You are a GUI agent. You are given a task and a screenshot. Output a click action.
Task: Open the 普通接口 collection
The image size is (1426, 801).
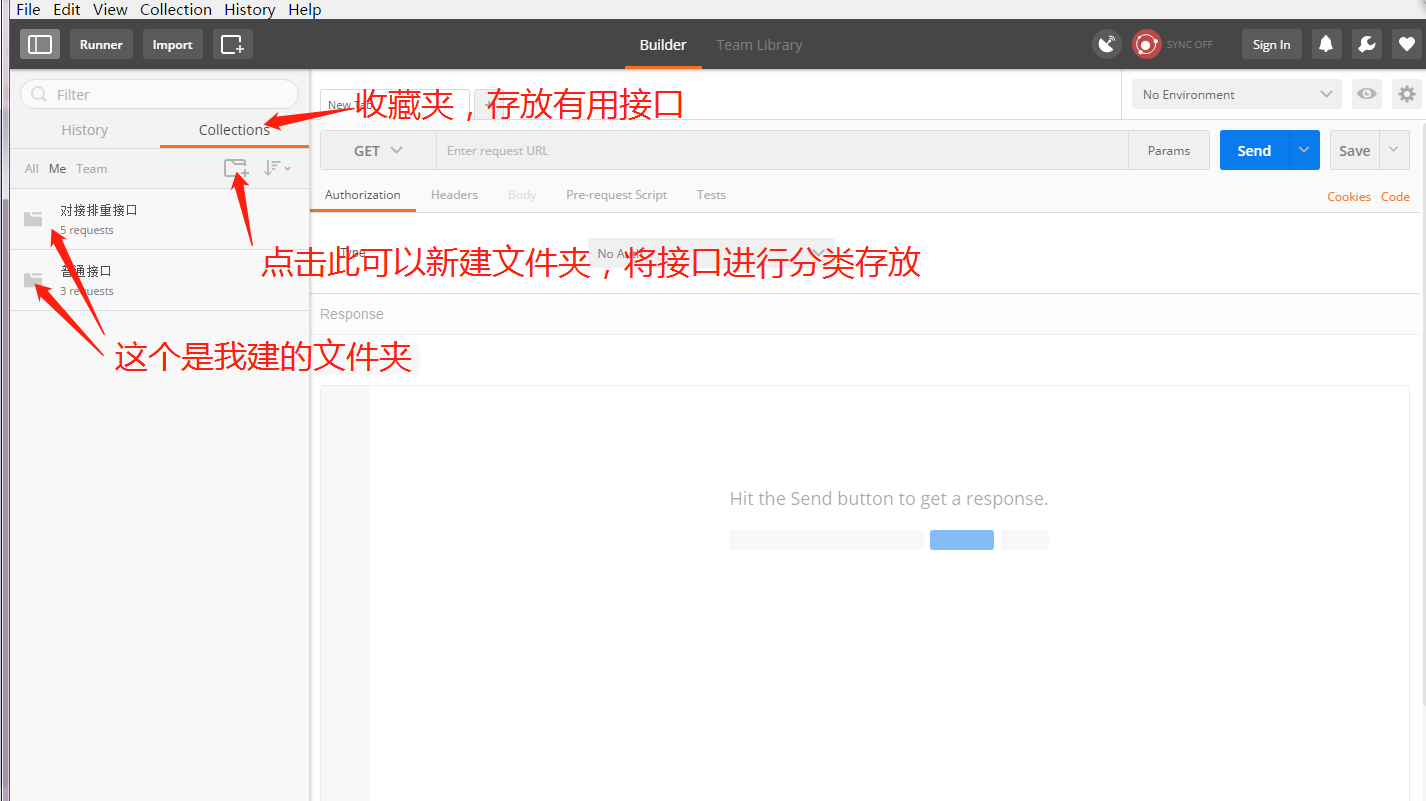[x=159, y=280]
